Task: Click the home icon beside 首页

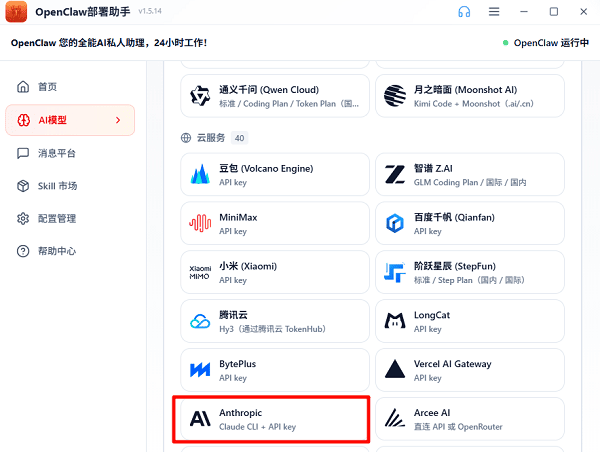Action: (23, 87)
